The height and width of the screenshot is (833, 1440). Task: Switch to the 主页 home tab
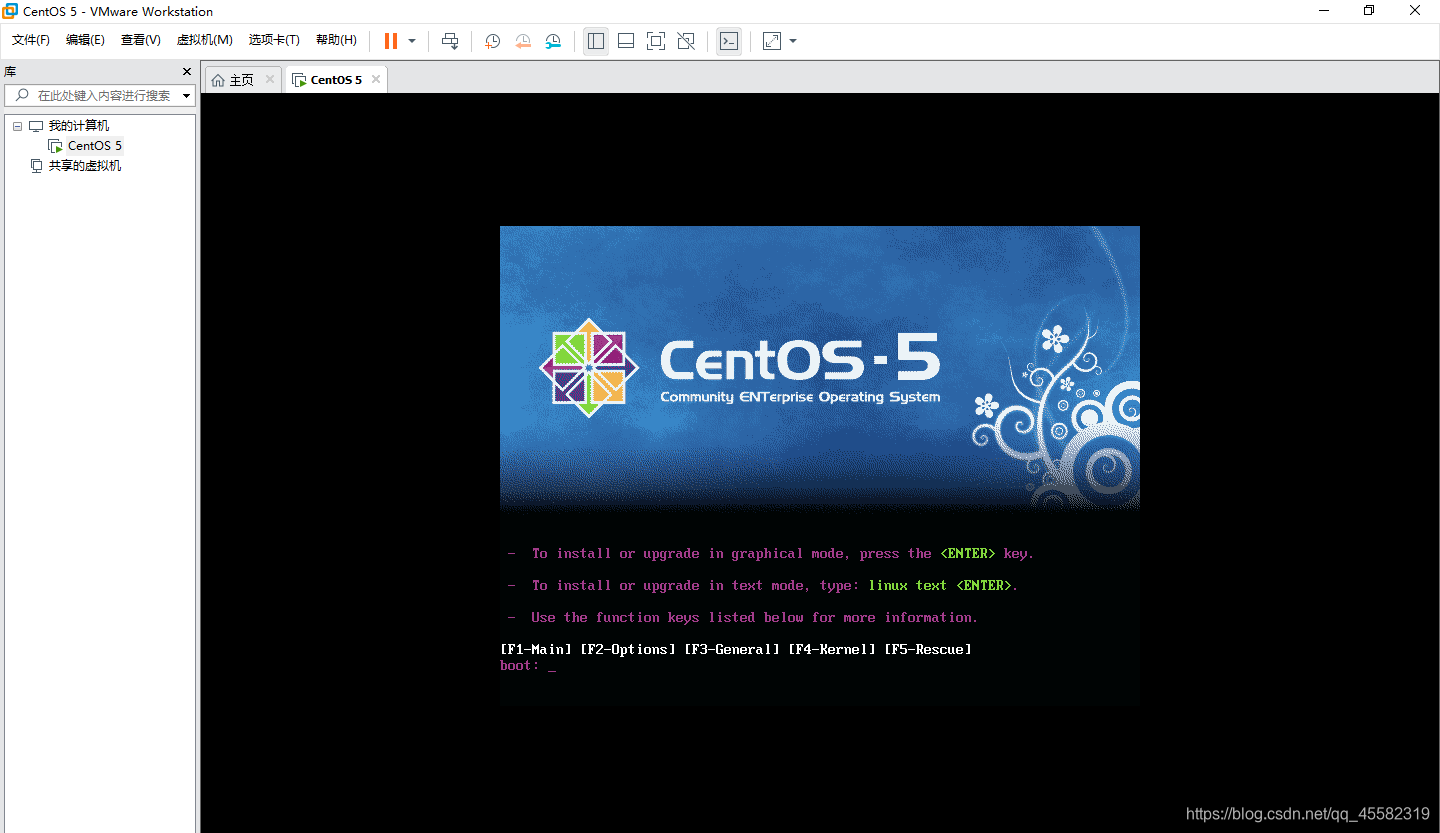[241, 80]
